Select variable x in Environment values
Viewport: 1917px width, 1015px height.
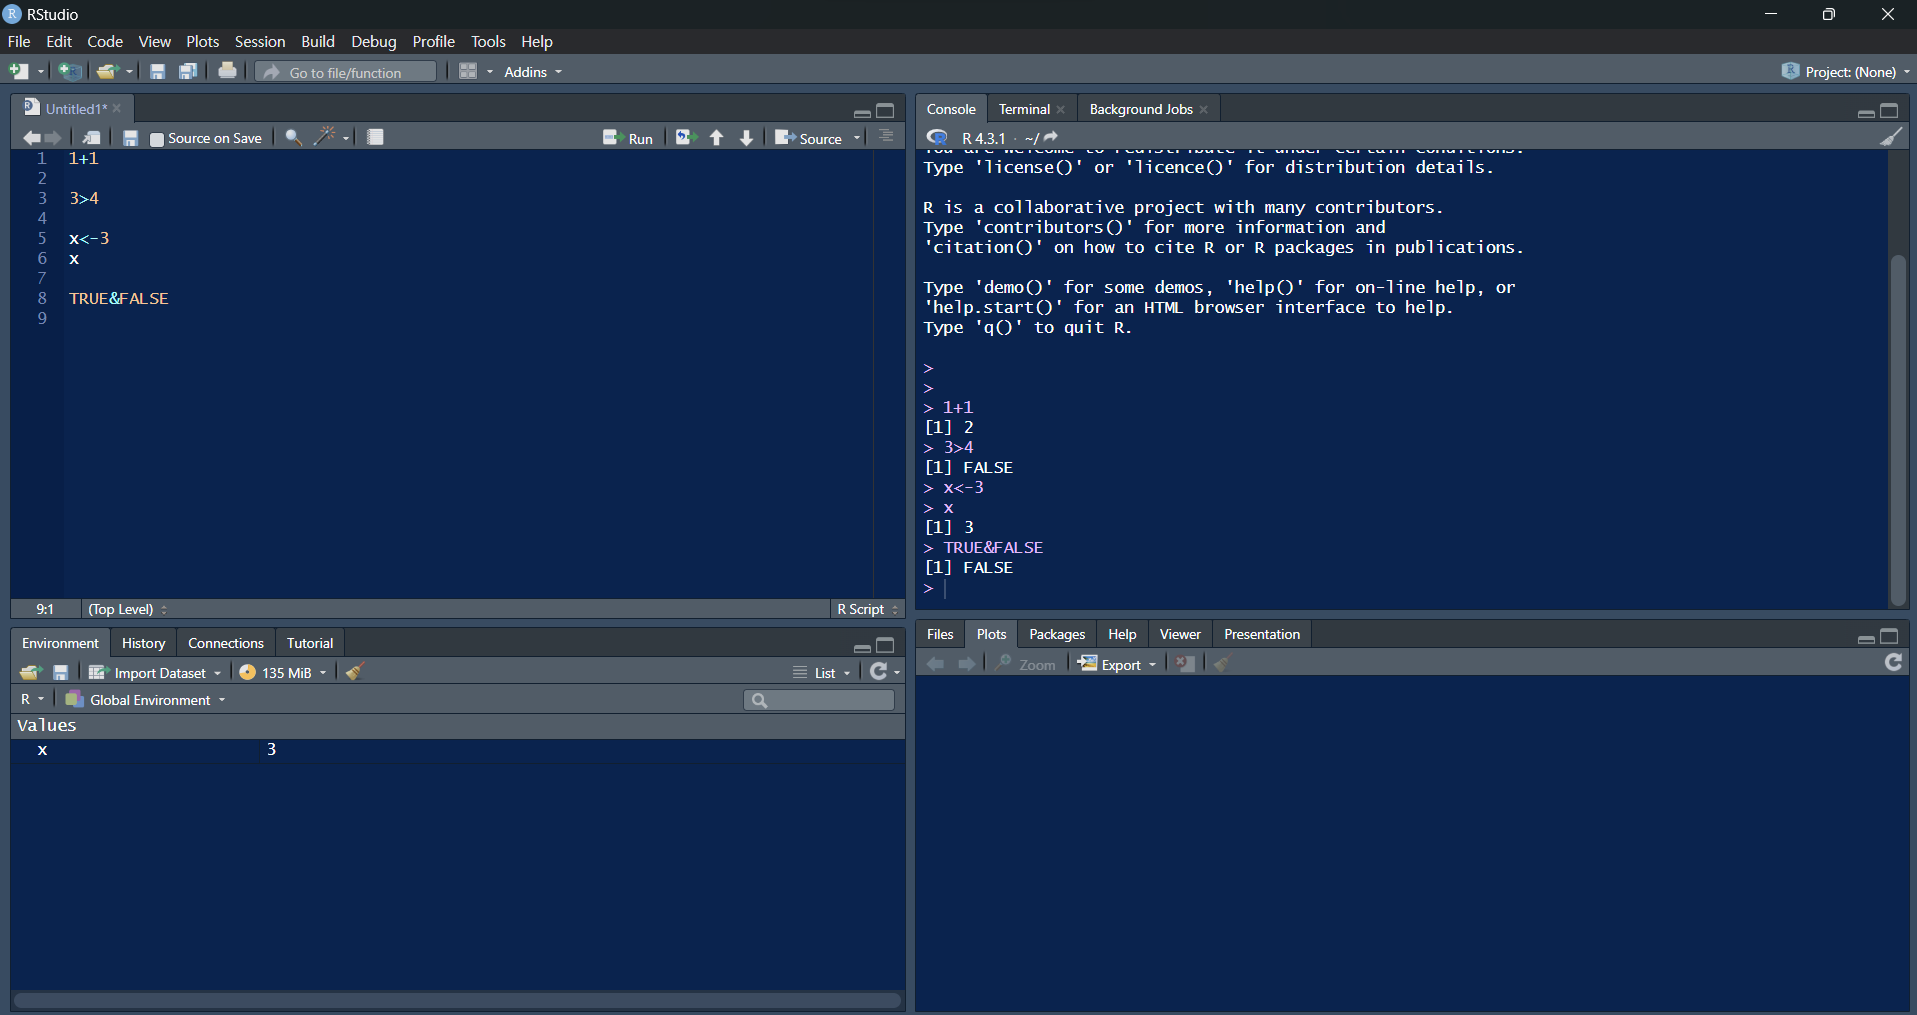[458, 750]
